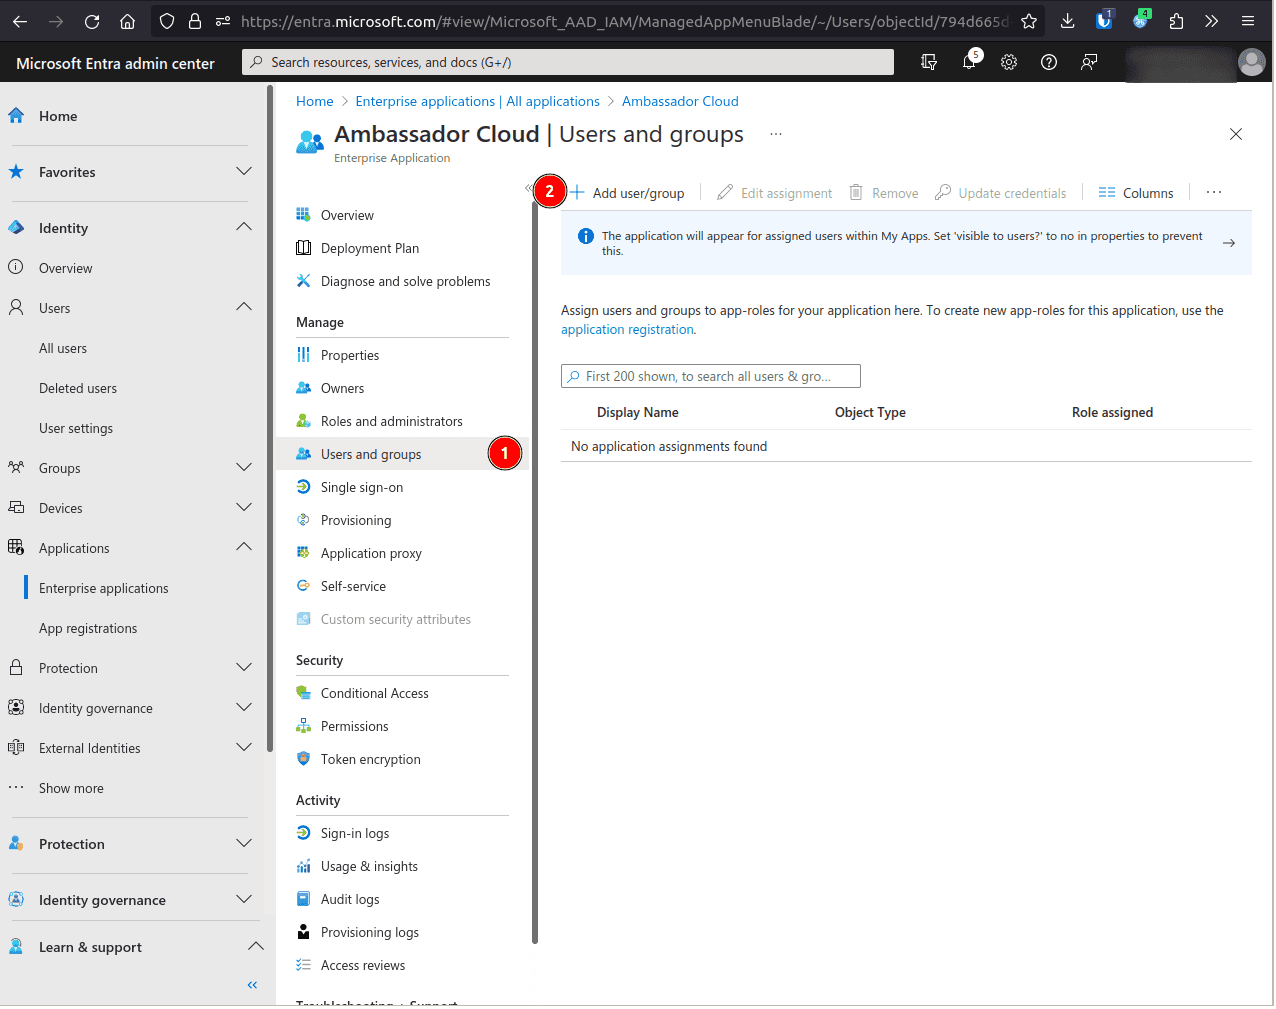Viewport: 1276px width, 1009px height.
Task: Click the application registration link
Action: (627, 329)
